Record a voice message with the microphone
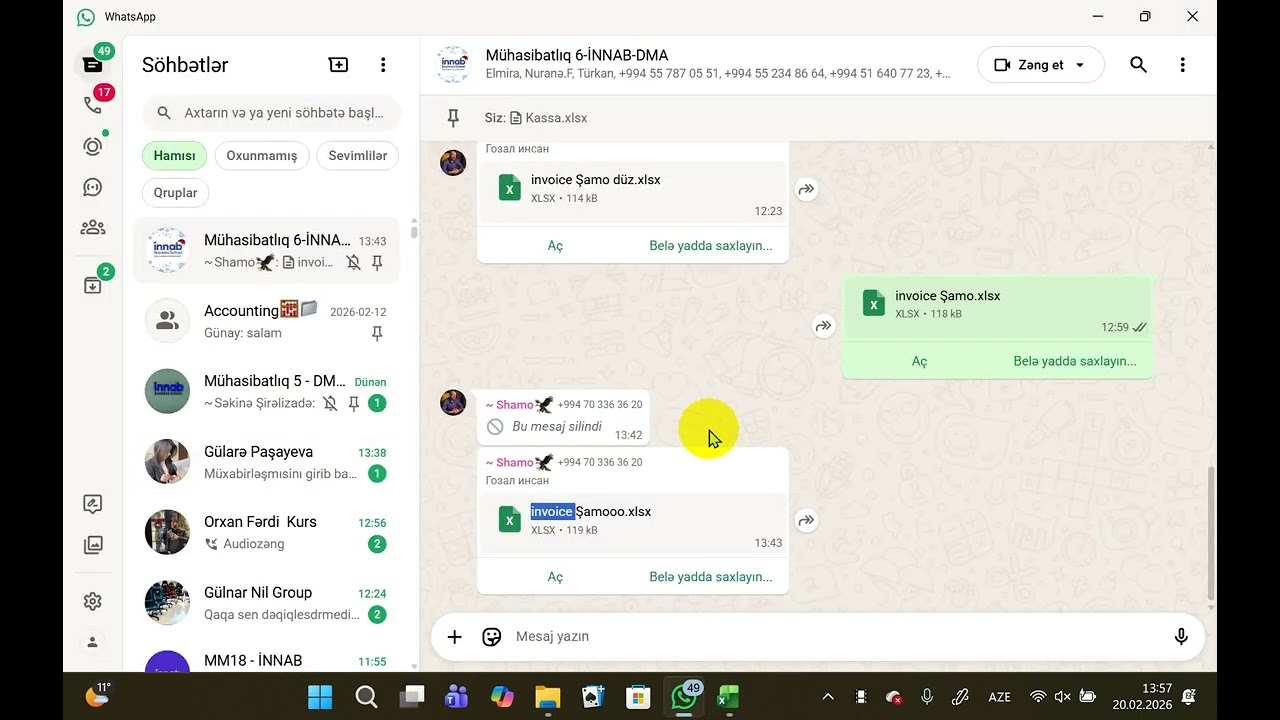The width and height of the screenshot is (1280, 720). [1181, 637]
